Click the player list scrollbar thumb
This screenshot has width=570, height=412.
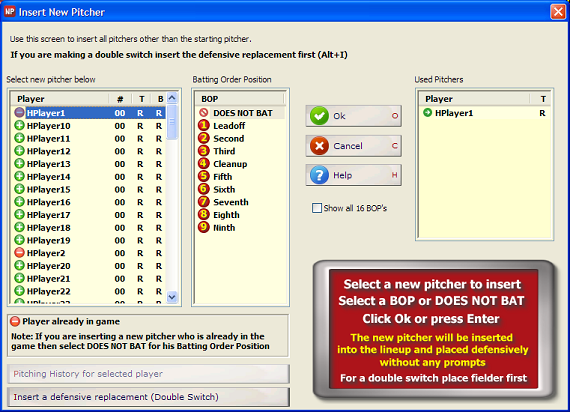pyautogui.click(x=172, y=122)
